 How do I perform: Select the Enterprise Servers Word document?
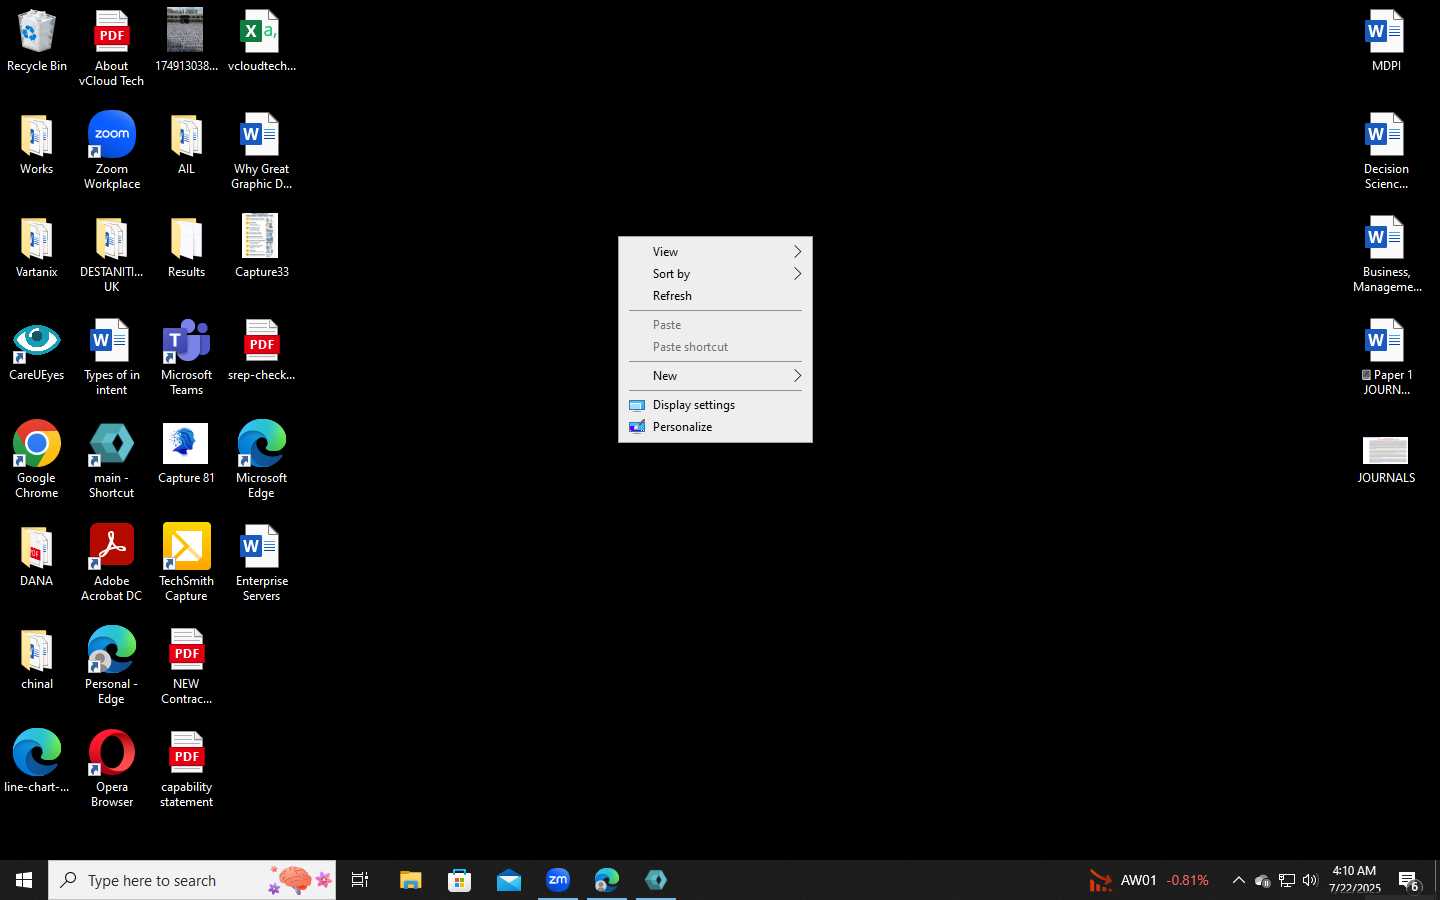click(x=262, y=563)
